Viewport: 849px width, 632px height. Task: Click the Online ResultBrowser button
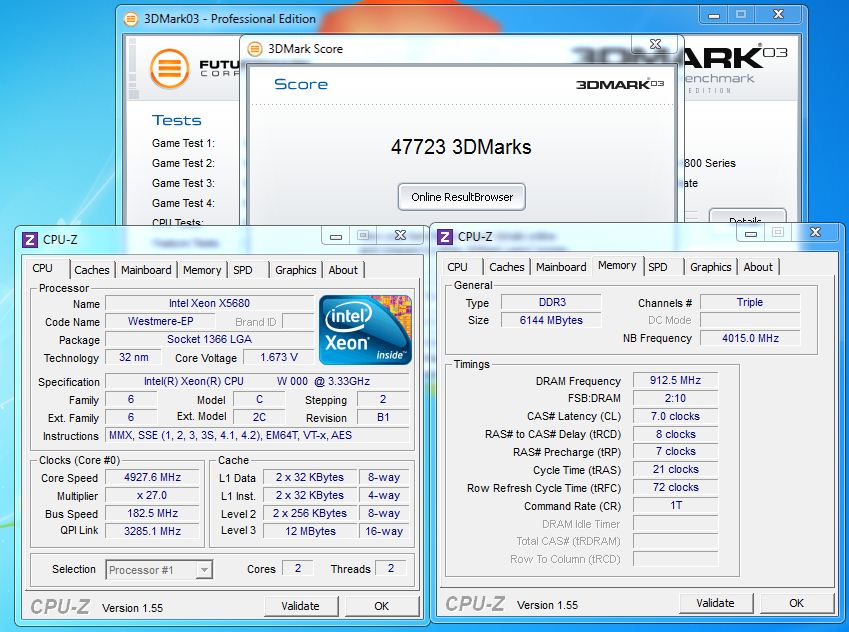pos(461,197)
